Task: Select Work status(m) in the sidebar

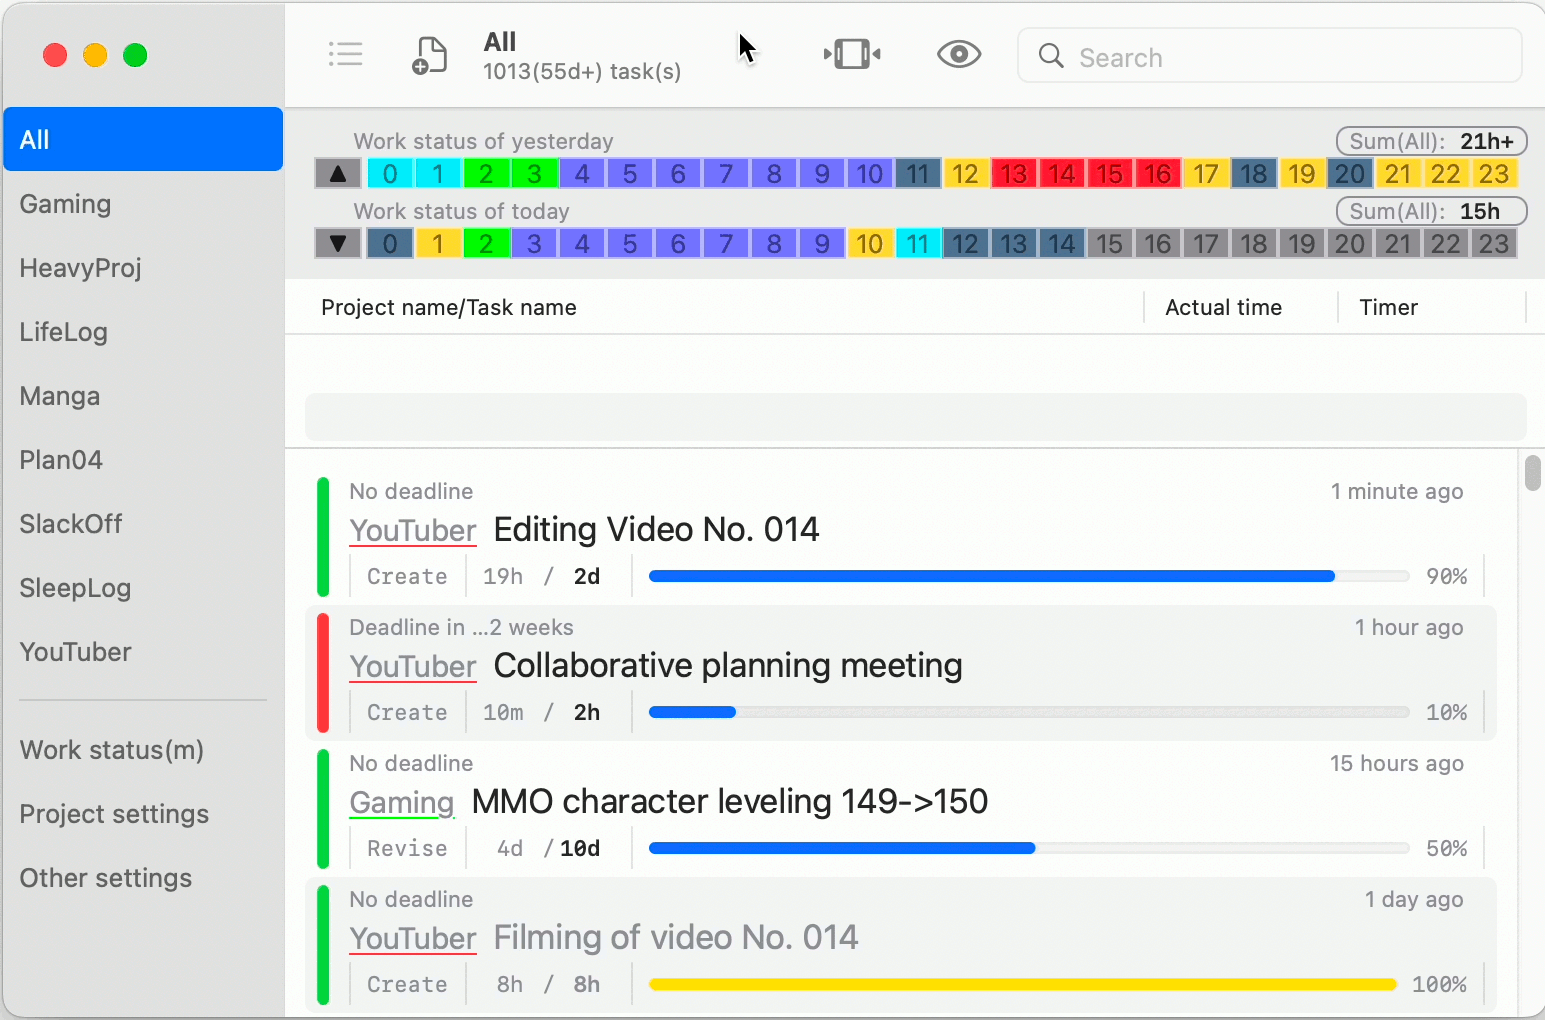Action: (x=111, y=750)
